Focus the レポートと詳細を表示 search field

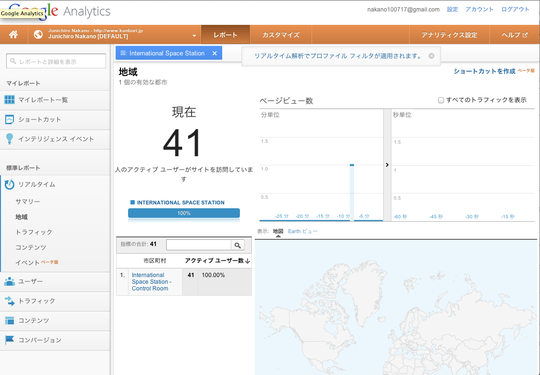coord(56,61)
